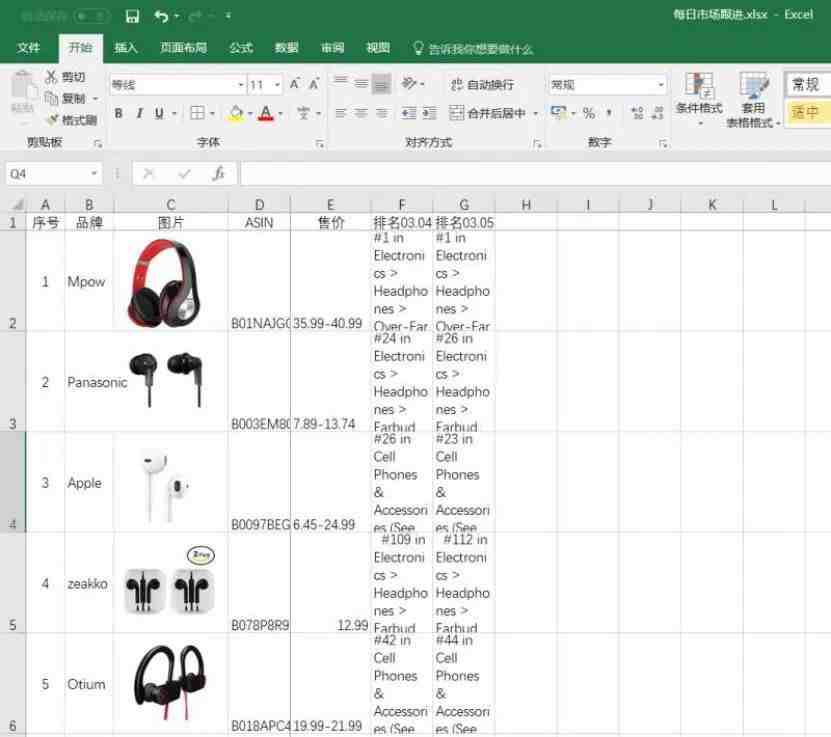Open 条件格式 conditional formatting
This screenshot has height=737, width=831.
coord(699,98)
